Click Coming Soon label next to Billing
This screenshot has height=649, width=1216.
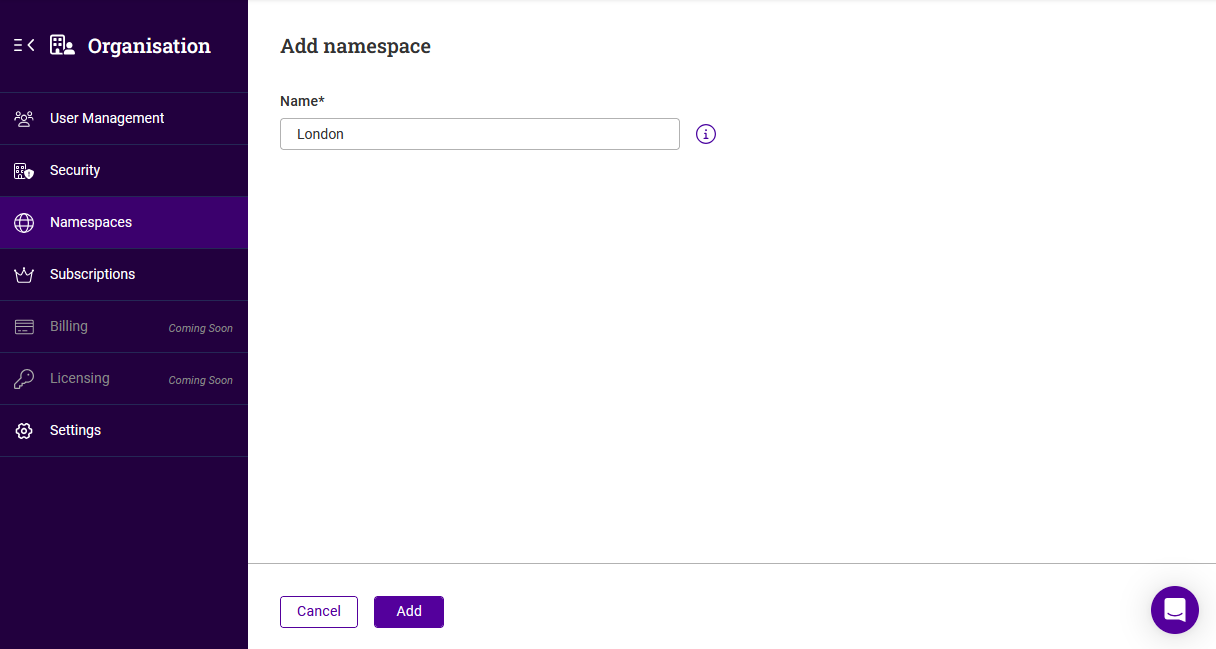(x=200, y=328)
